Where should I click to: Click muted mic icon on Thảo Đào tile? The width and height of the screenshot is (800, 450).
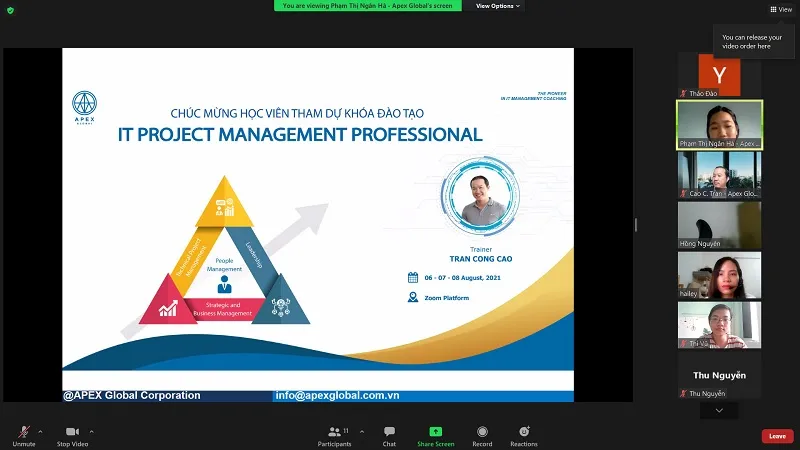tap(683, 93)
